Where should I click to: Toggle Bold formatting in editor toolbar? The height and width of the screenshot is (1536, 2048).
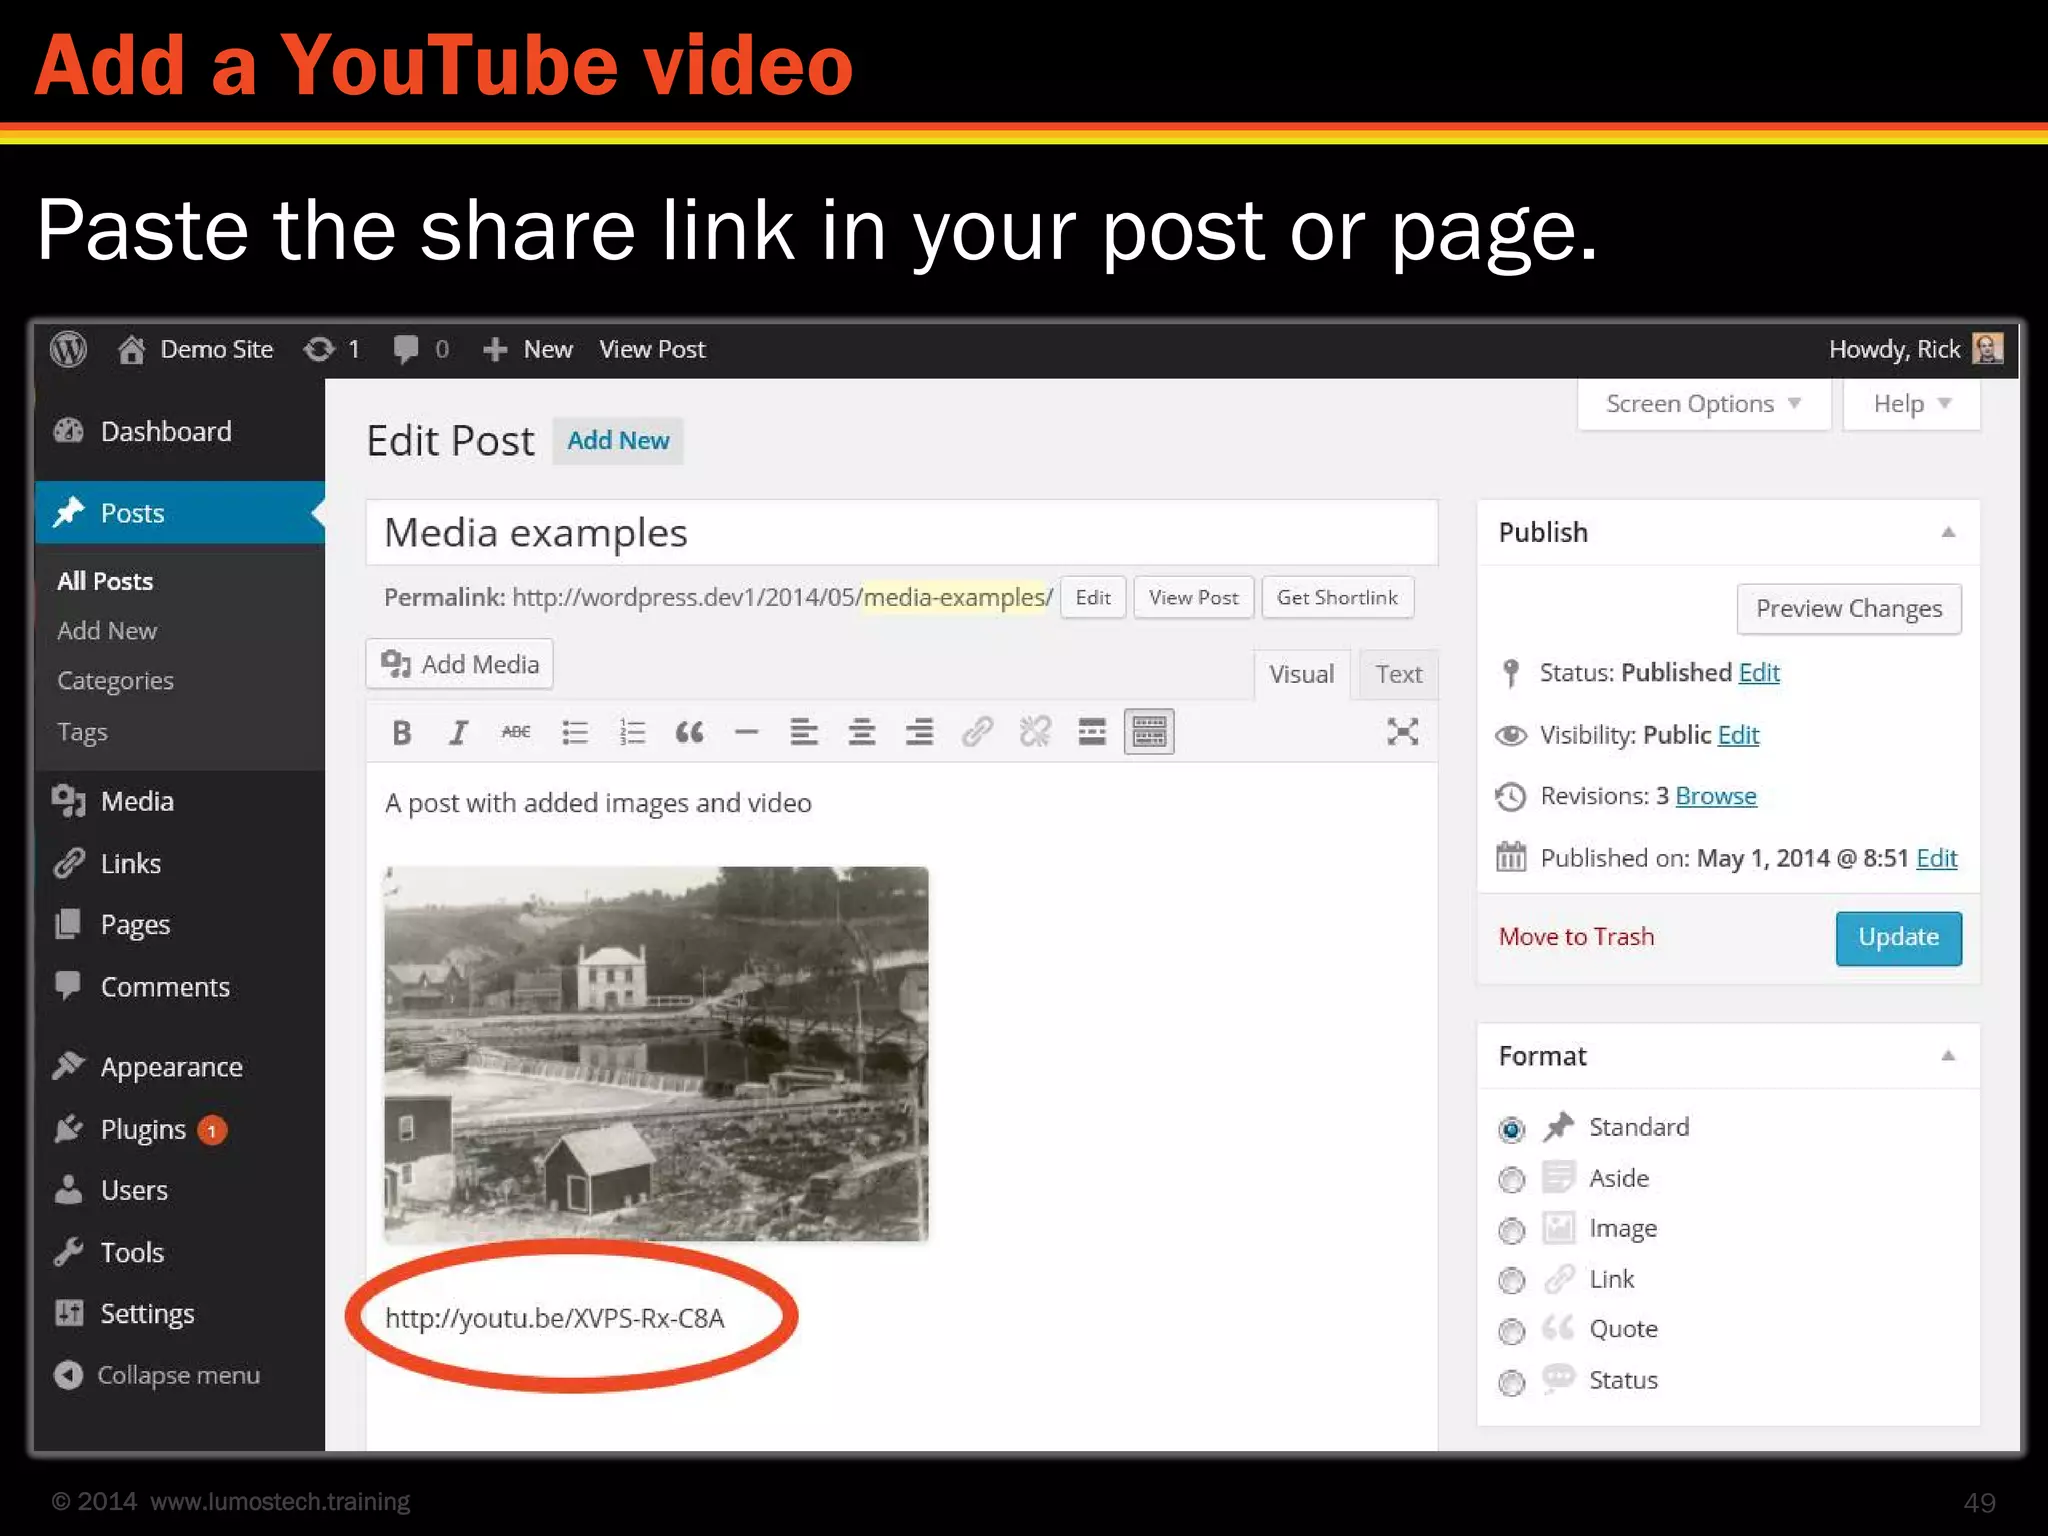click(x=402, y=733)
